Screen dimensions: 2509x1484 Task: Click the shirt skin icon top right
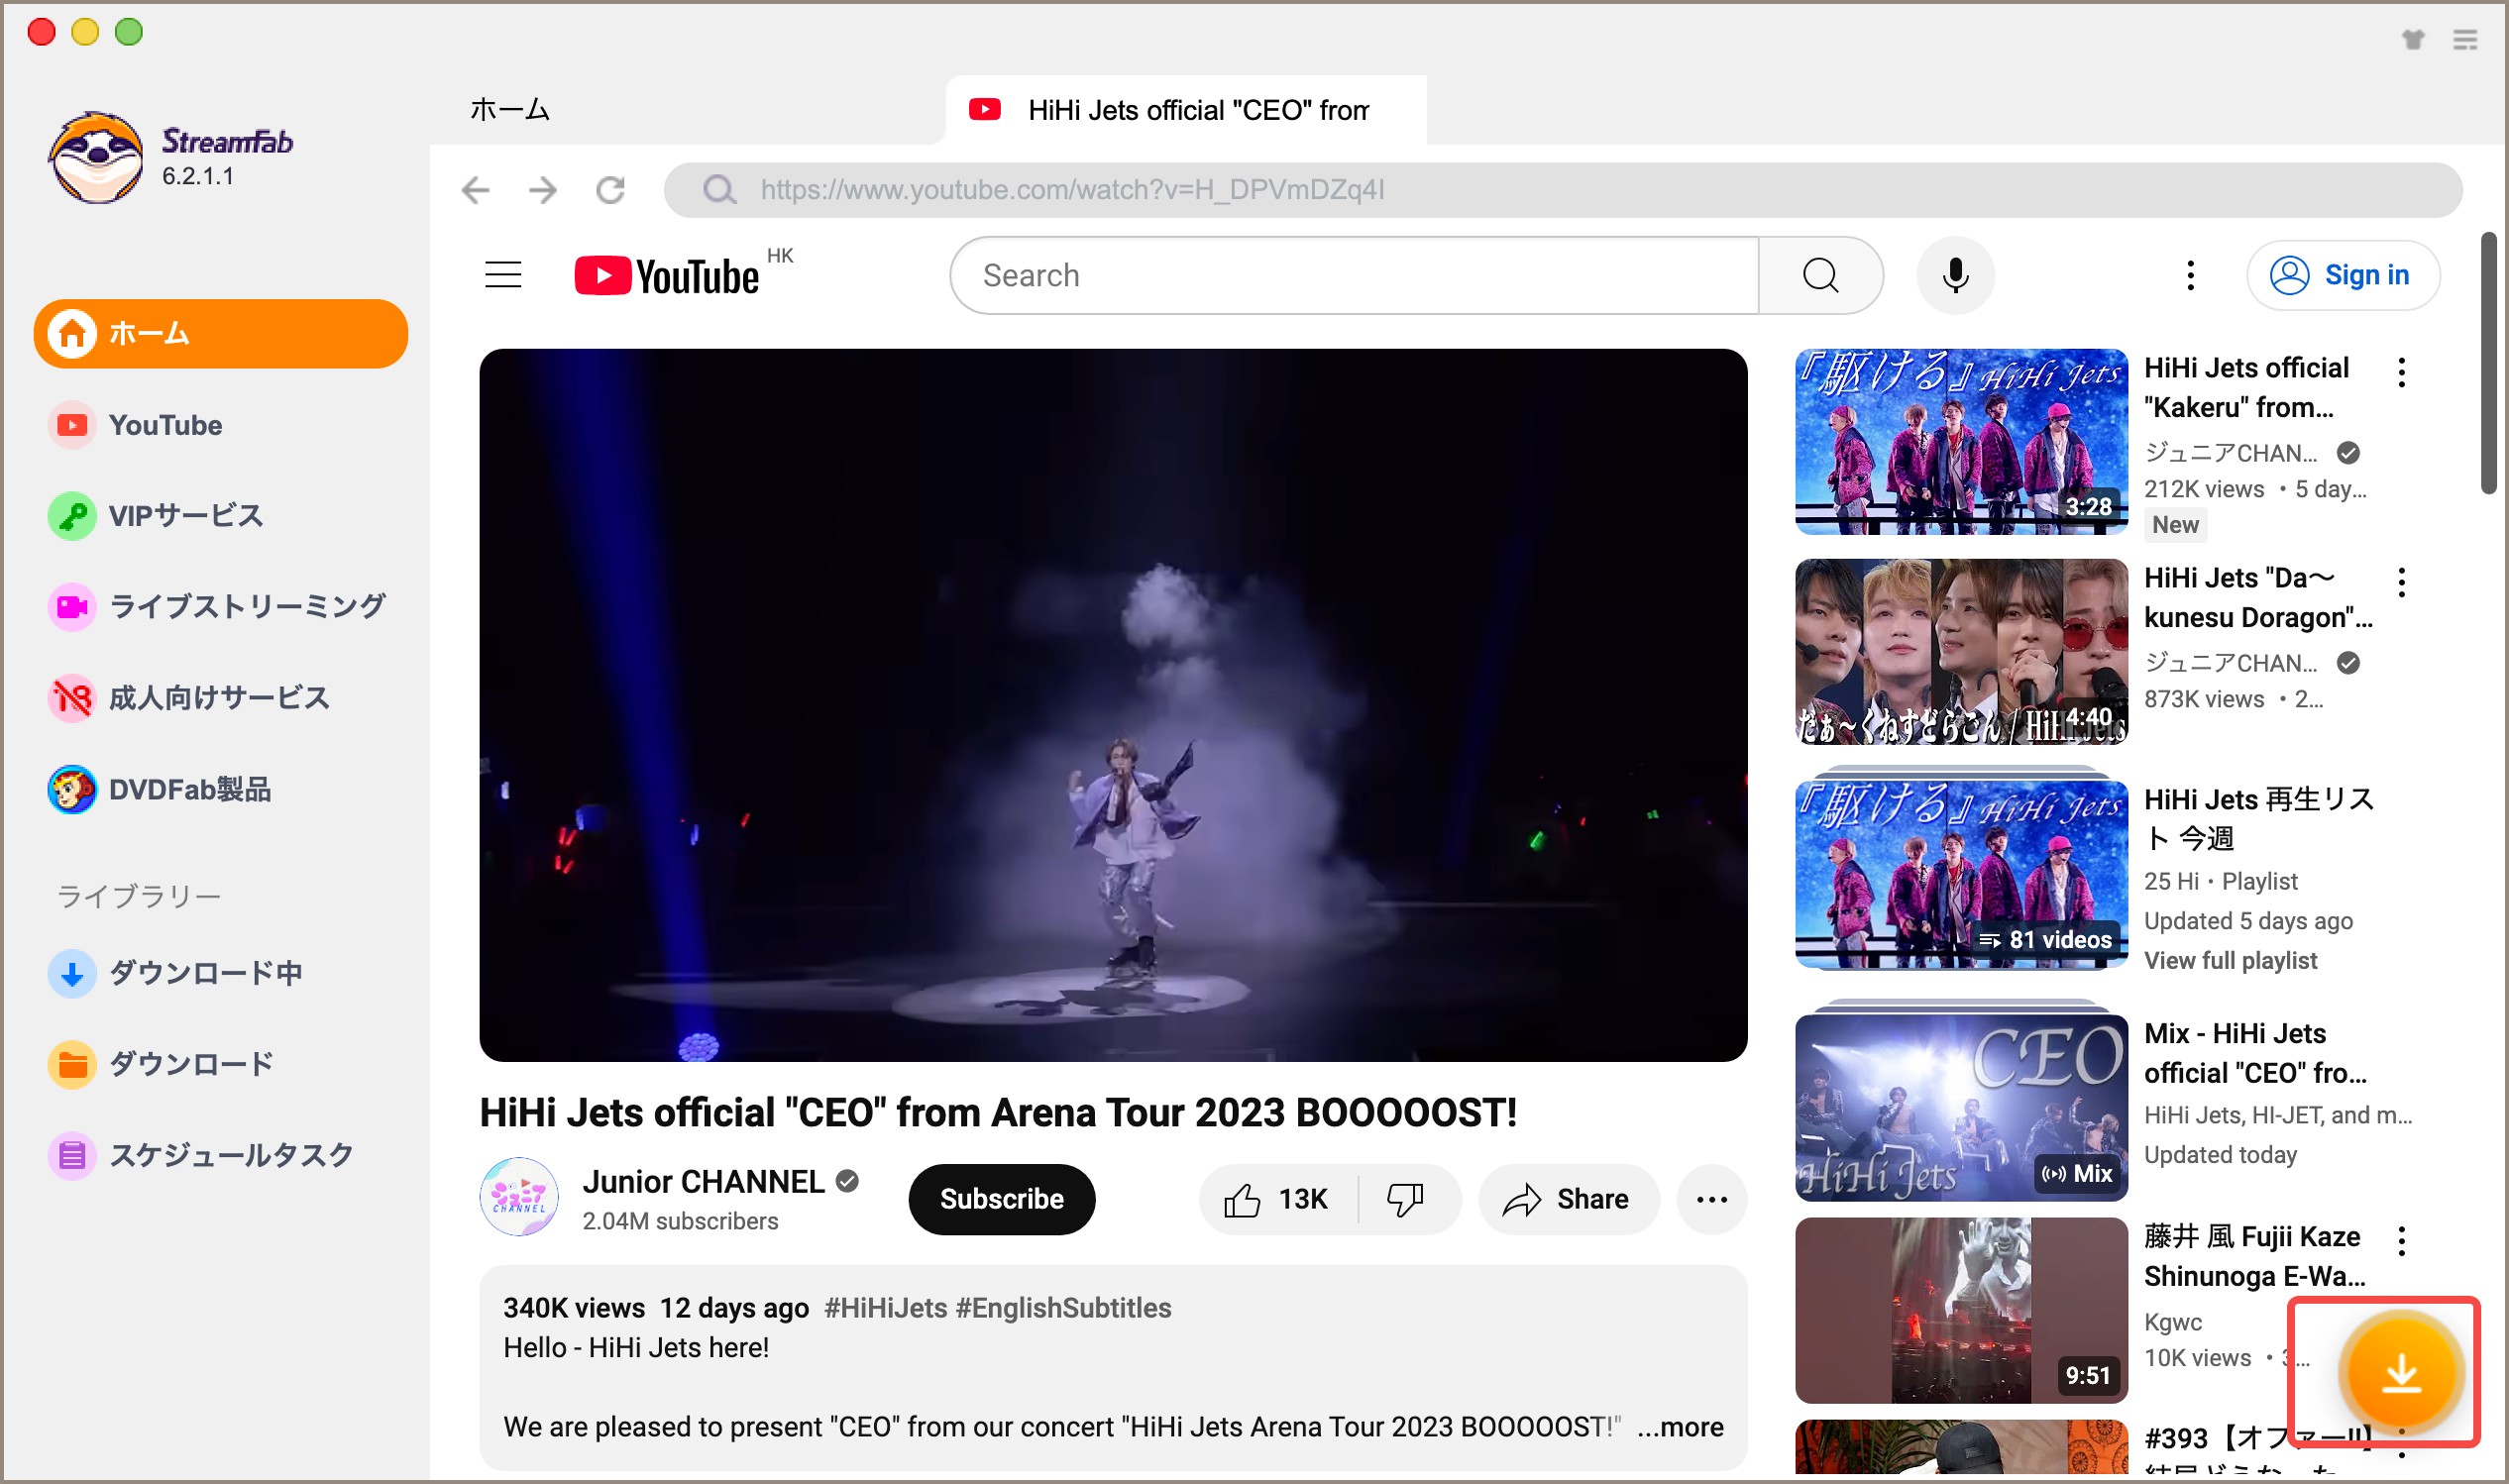click(2413, 40)
